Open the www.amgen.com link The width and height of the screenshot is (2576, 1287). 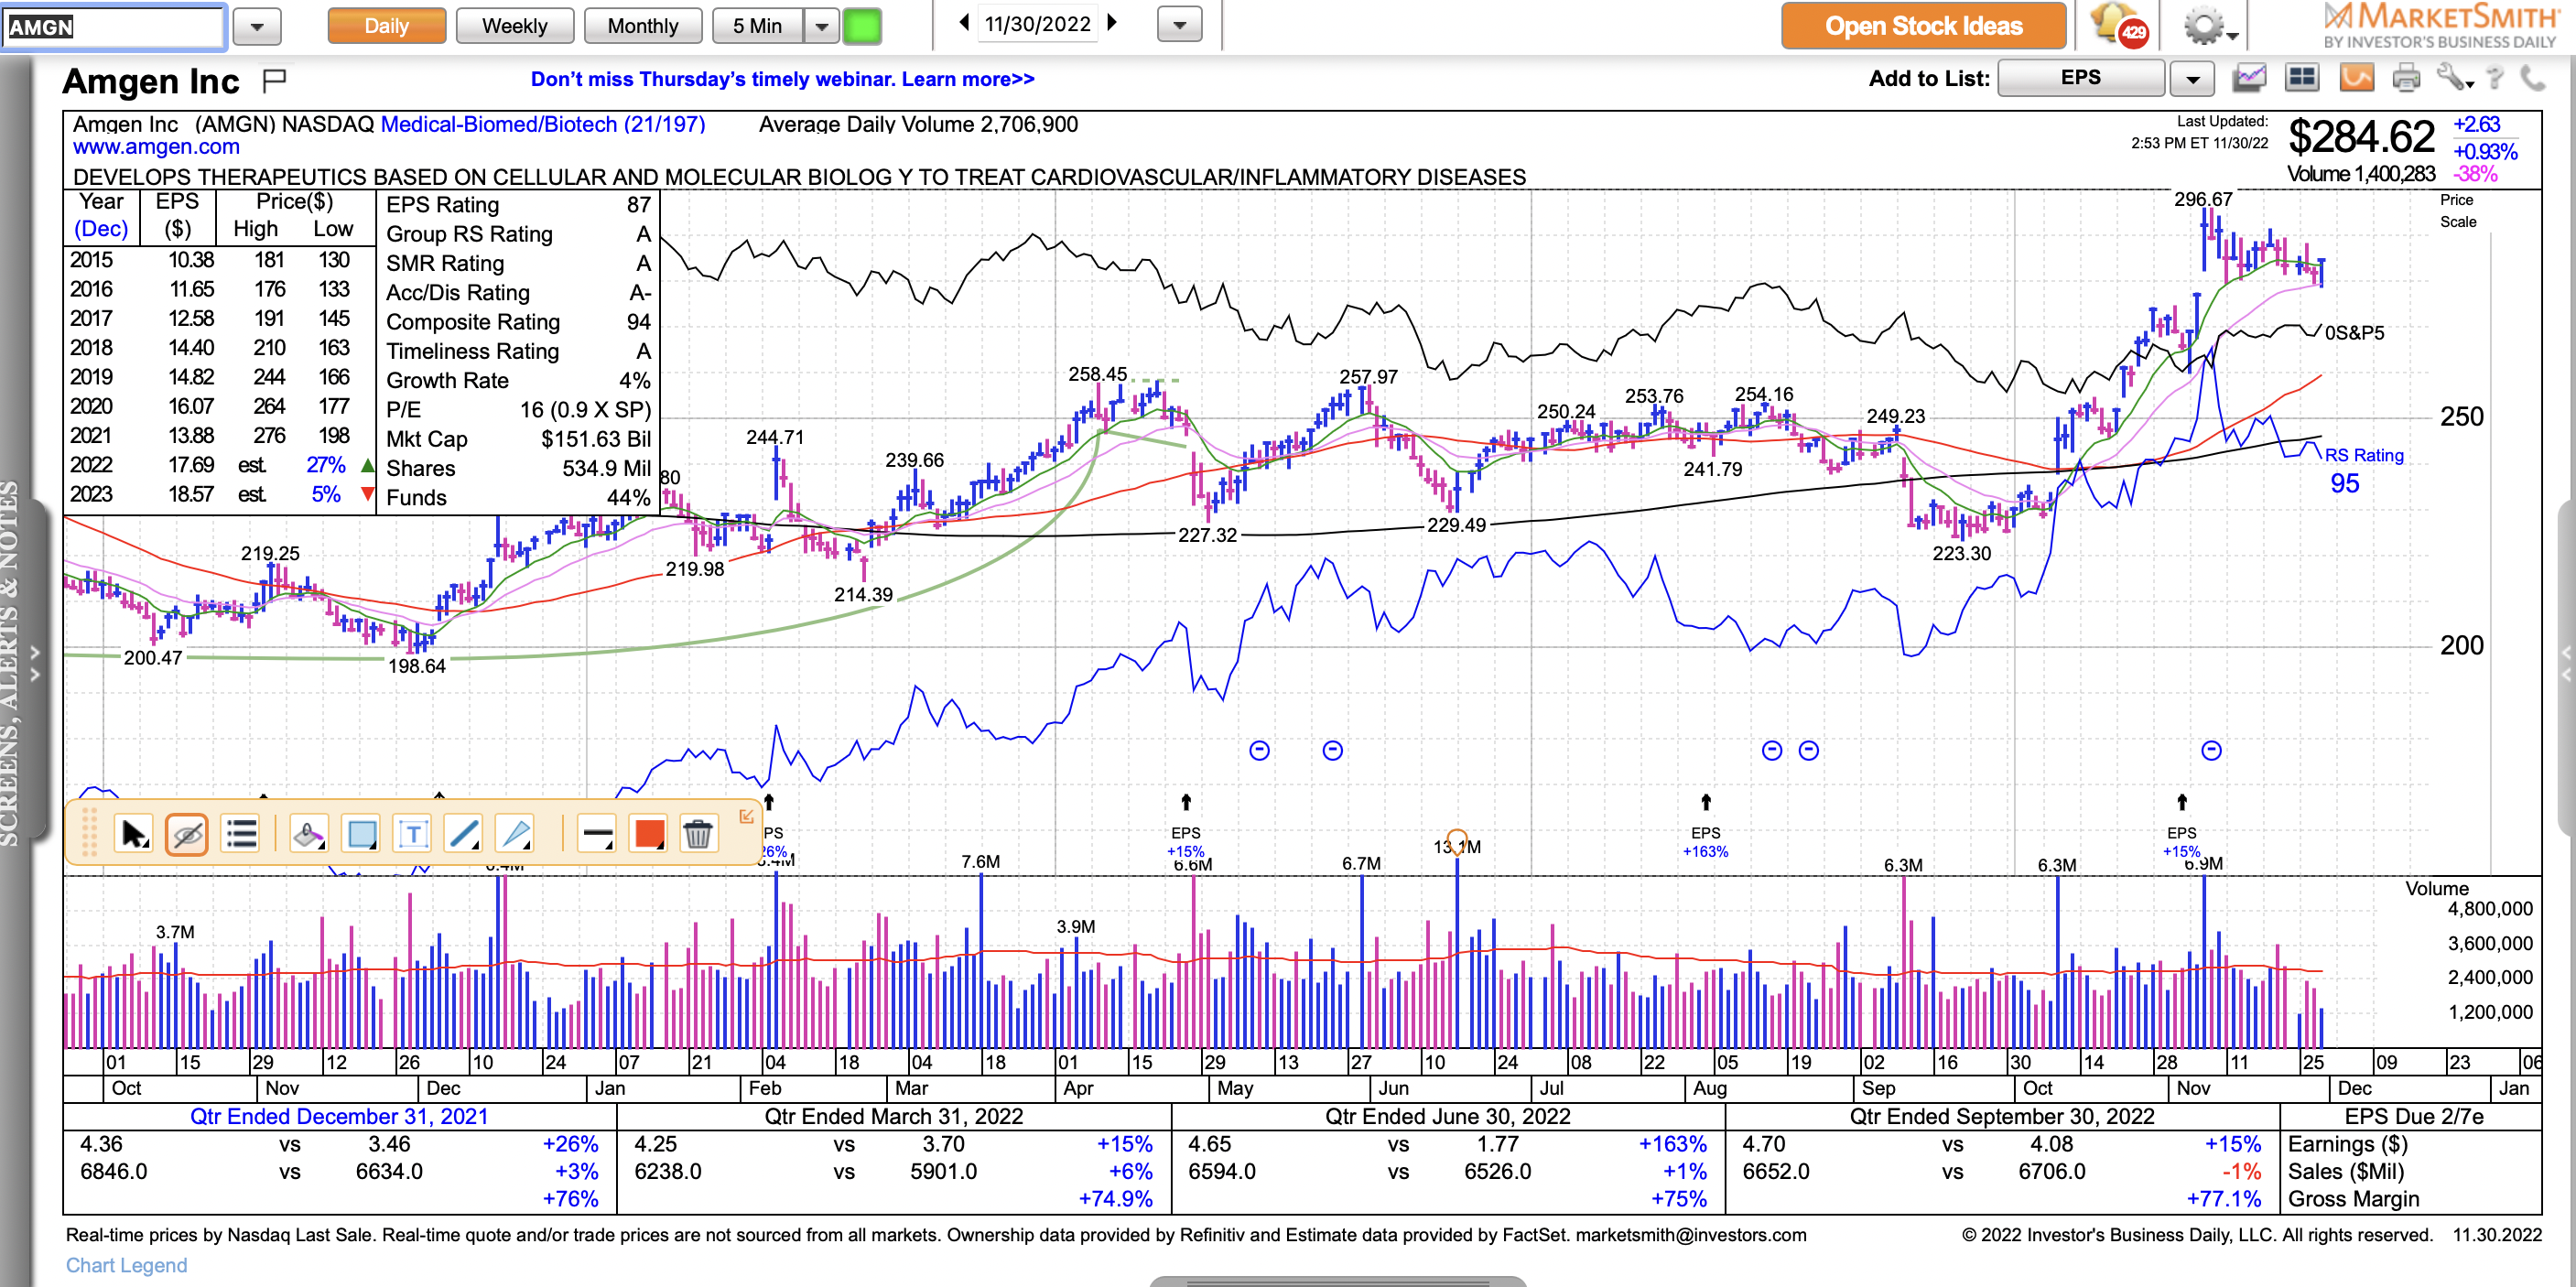[156, 147]
